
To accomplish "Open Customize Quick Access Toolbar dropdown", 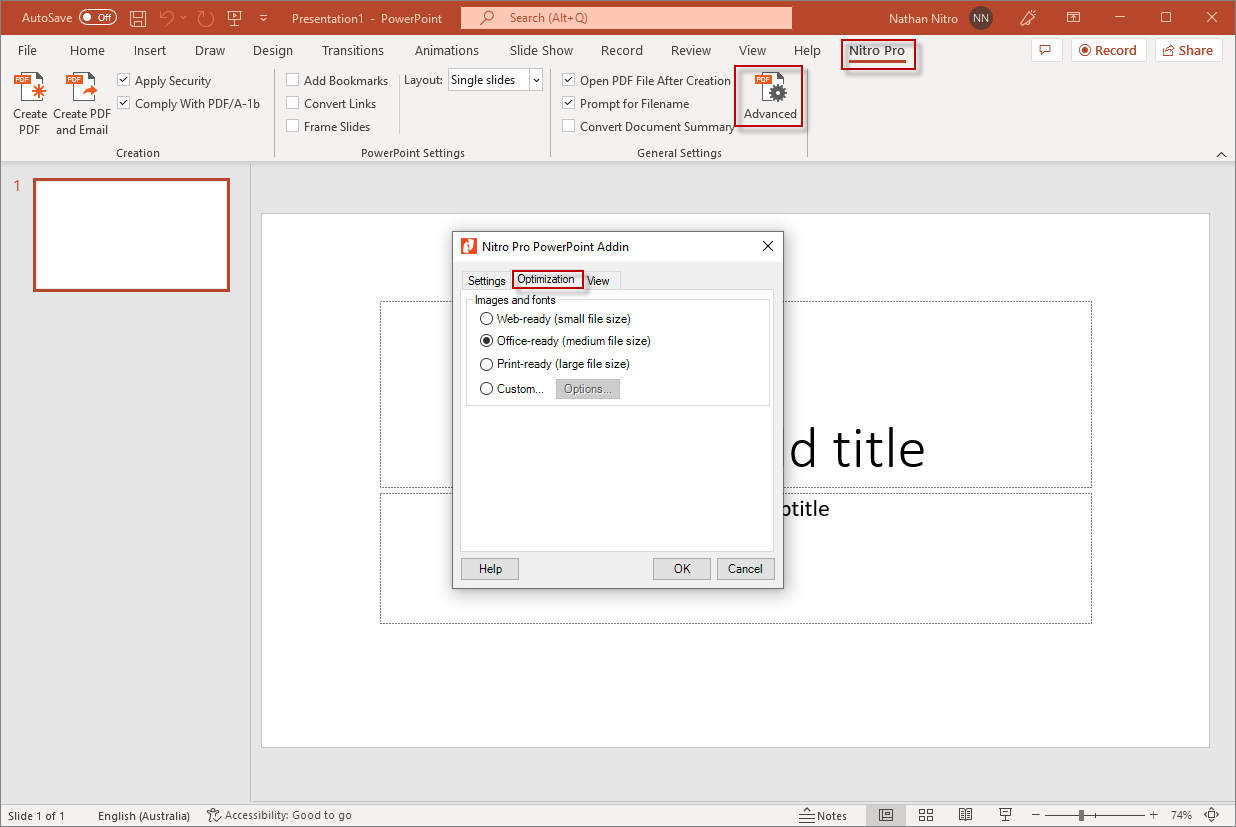I will click(x=263, y=18).
